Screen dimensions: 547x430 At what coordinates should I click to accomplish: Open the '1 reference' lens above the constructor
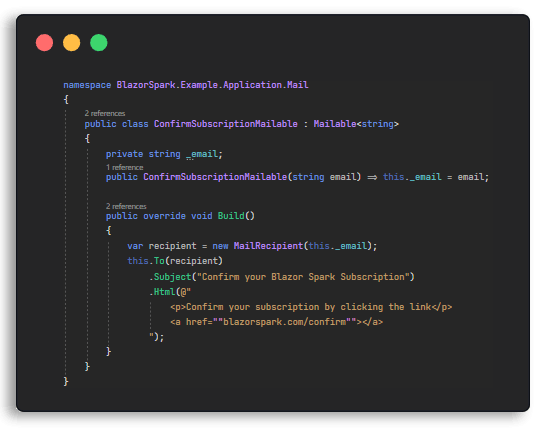(125, 167)
